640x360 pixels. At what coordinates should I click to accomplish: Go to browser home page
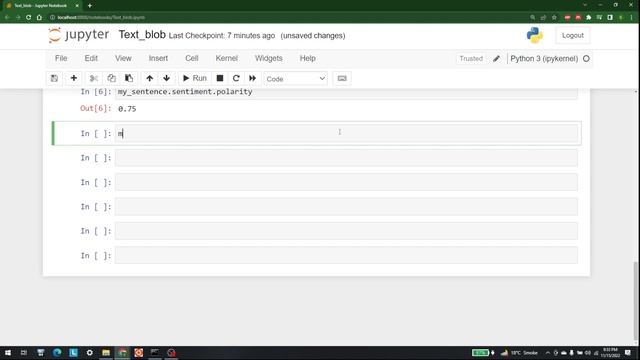[39, 18]
